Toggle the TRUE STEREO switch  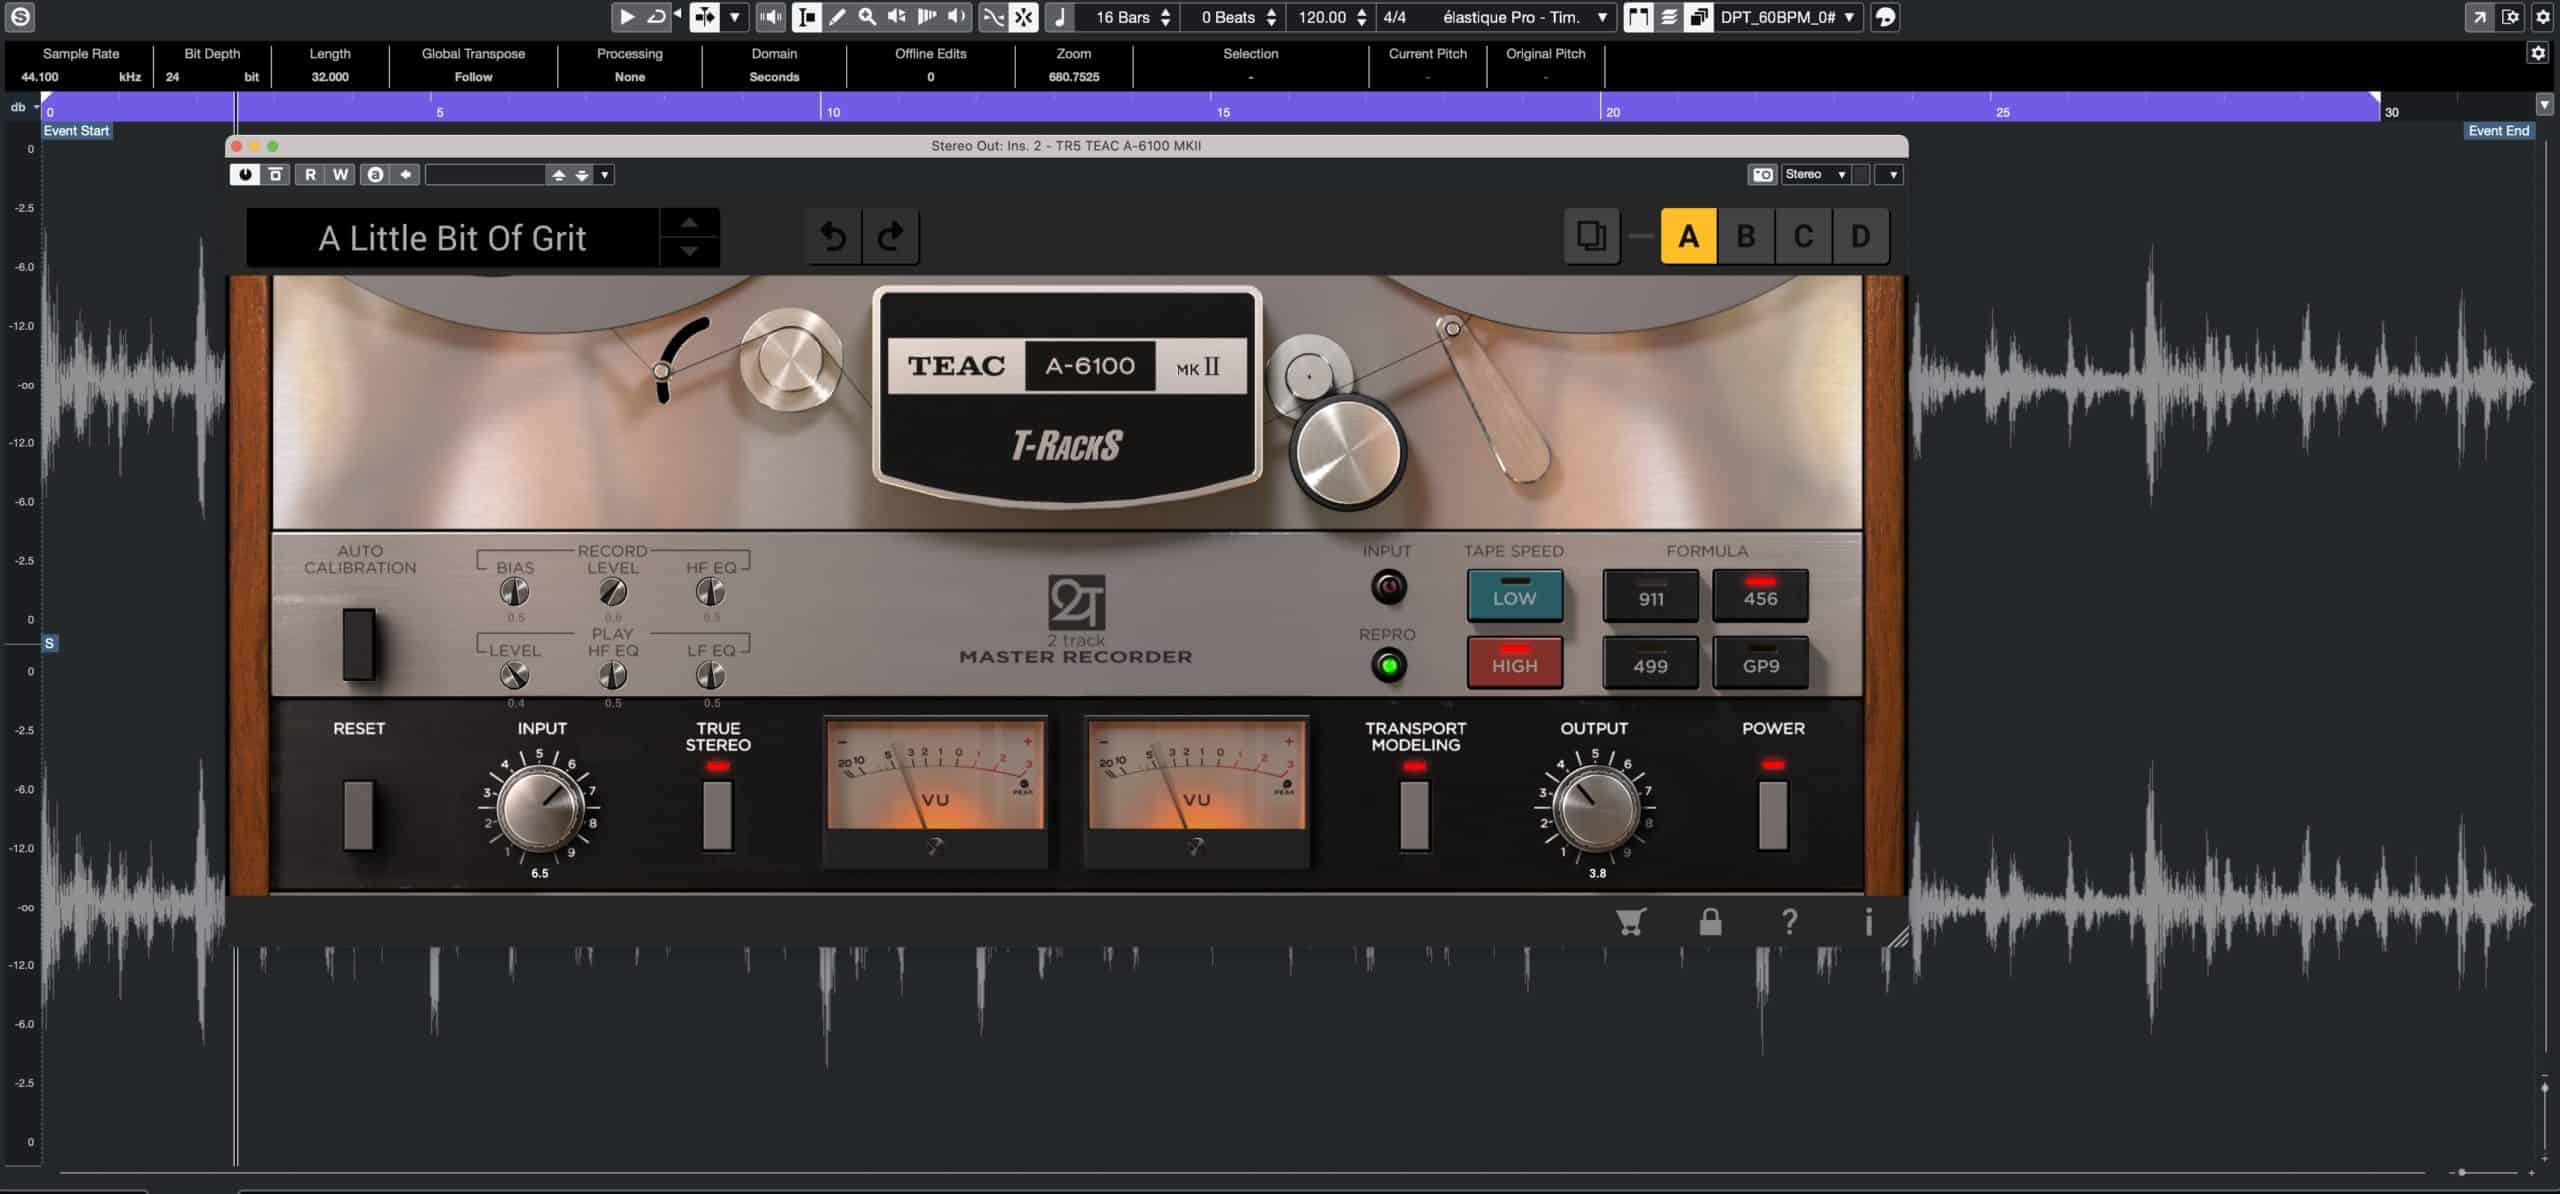(x=718, y=814)
